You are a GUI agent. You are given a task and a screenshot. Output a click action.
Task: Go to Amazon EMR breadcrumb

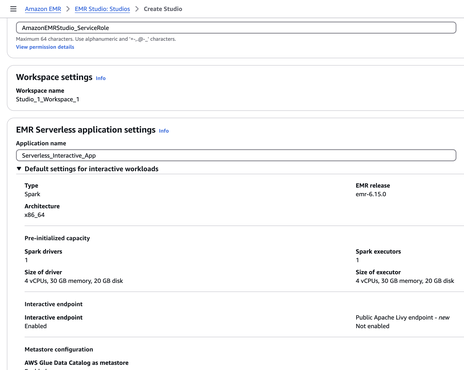pos(43,9)
